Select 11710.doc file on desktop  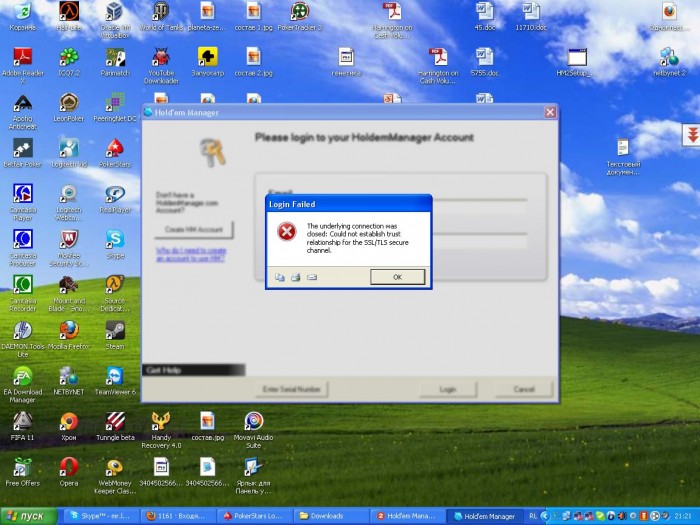[531, 17]
